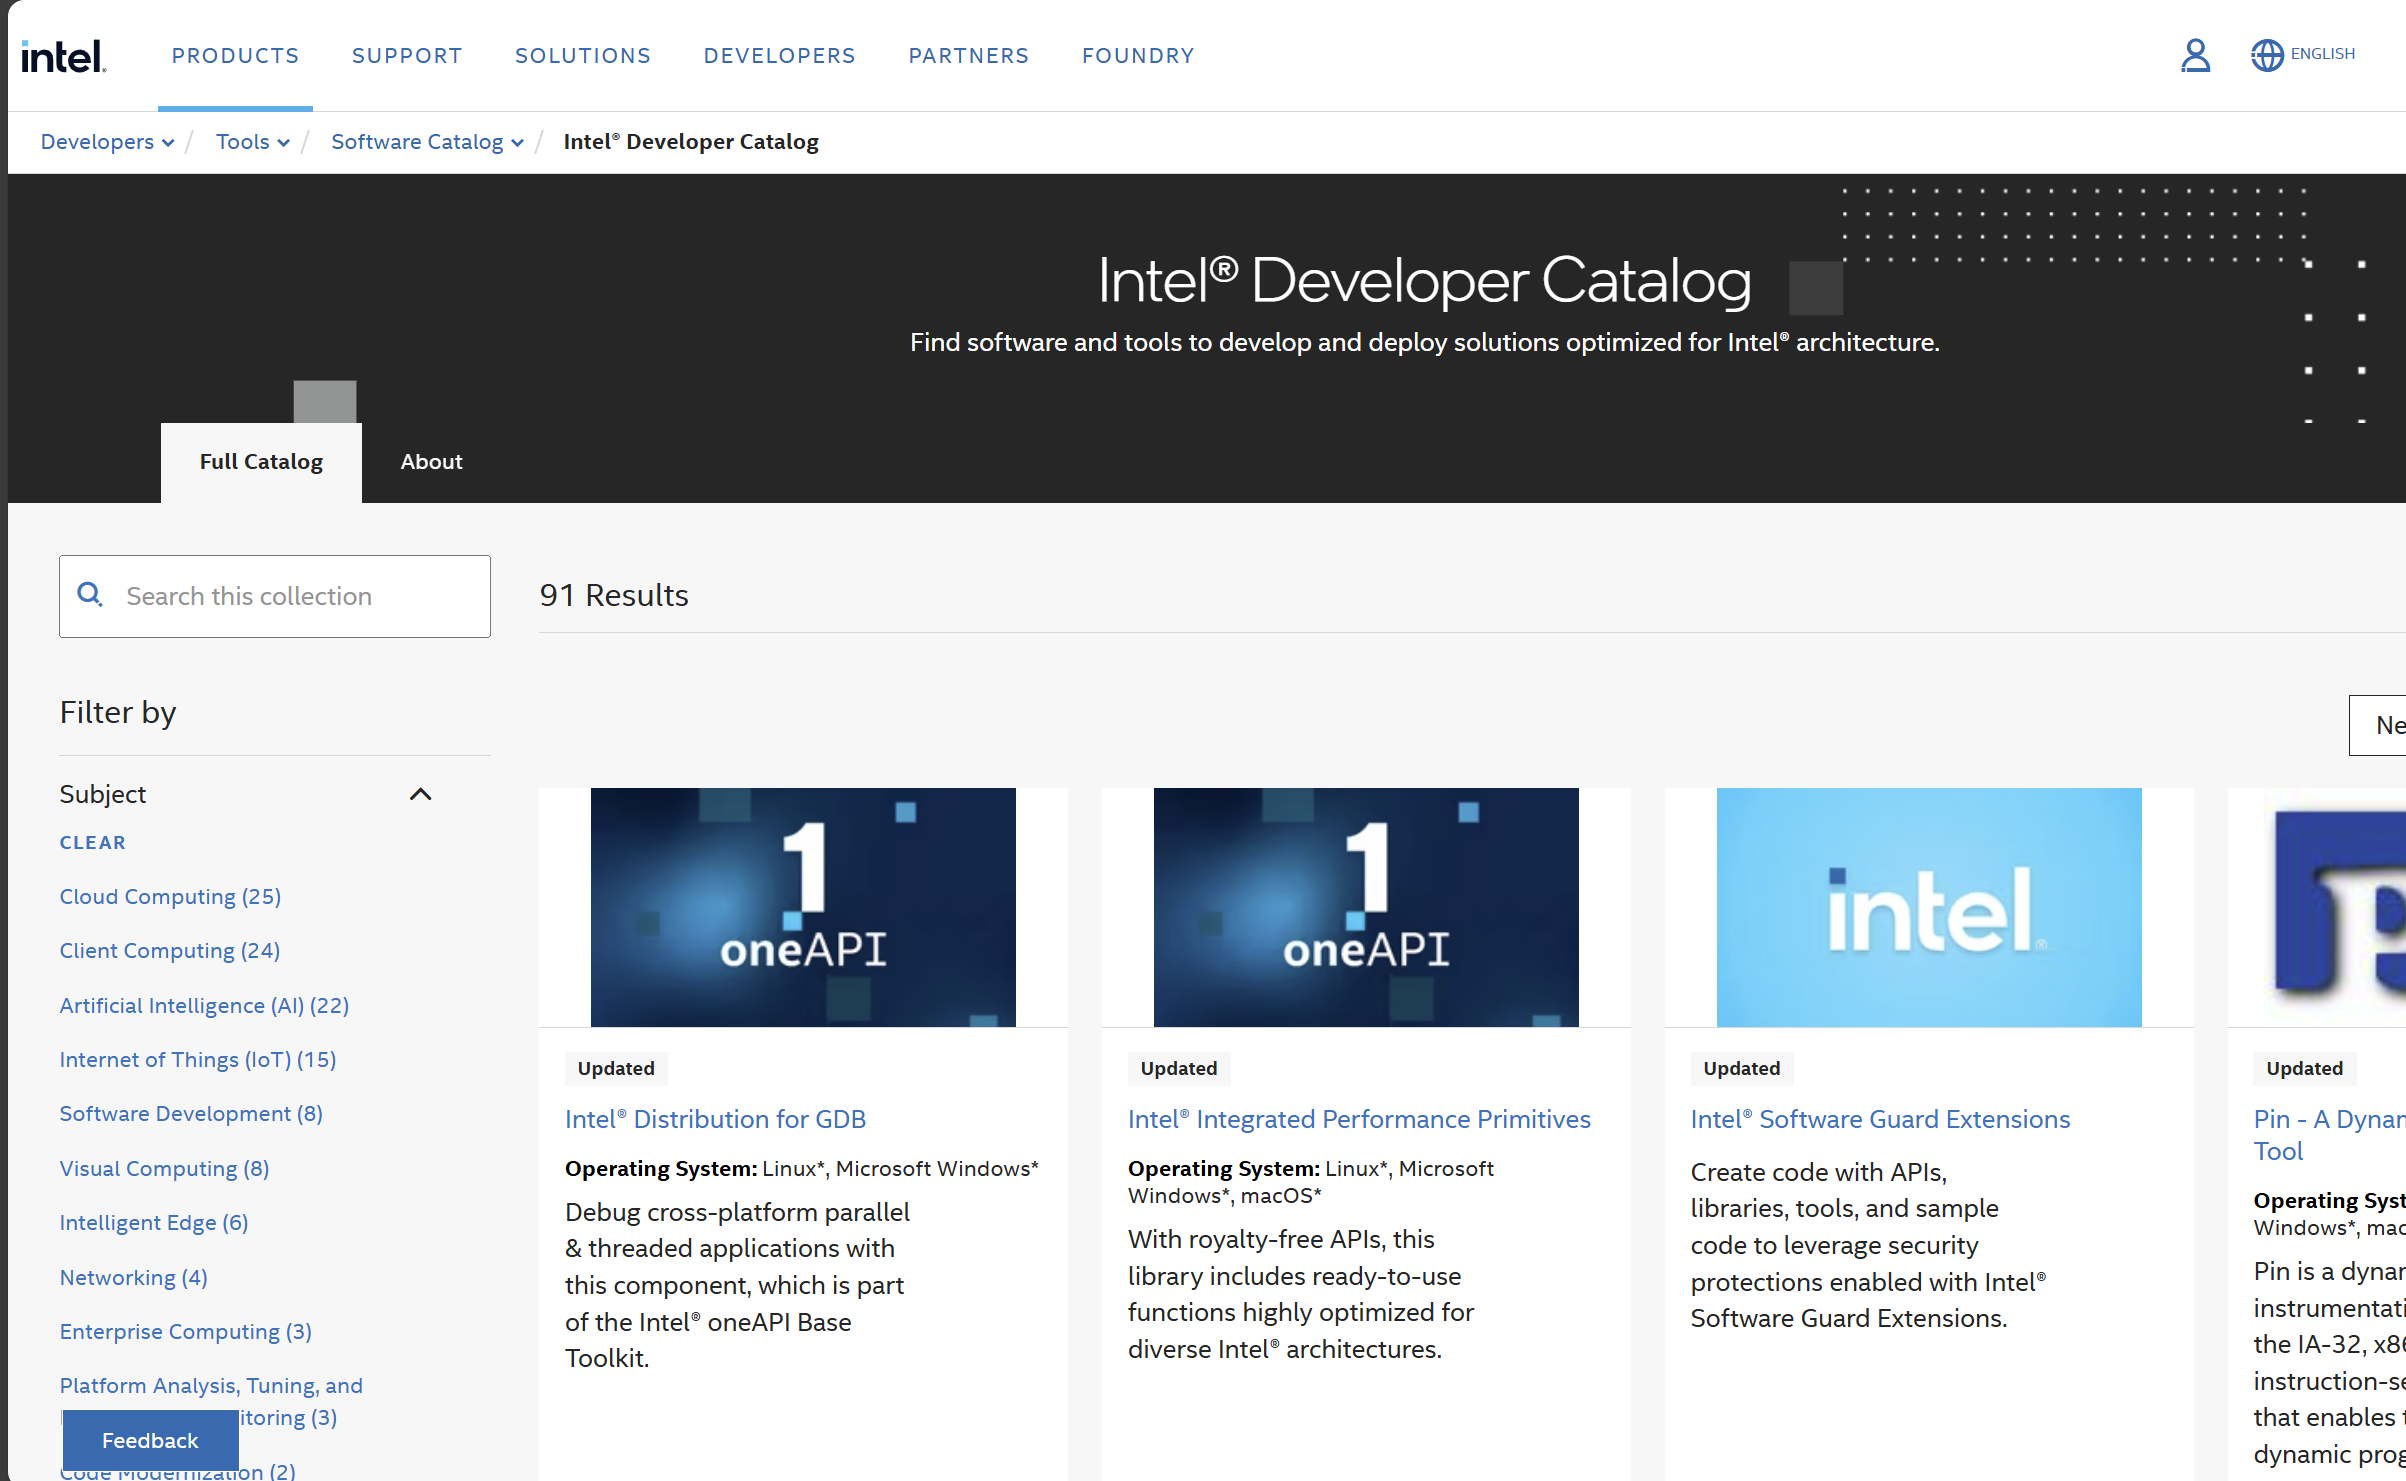The width and height of the screenshot is (2406, 1481).
Task: Switch to the About tab
Action: point(431,462)
